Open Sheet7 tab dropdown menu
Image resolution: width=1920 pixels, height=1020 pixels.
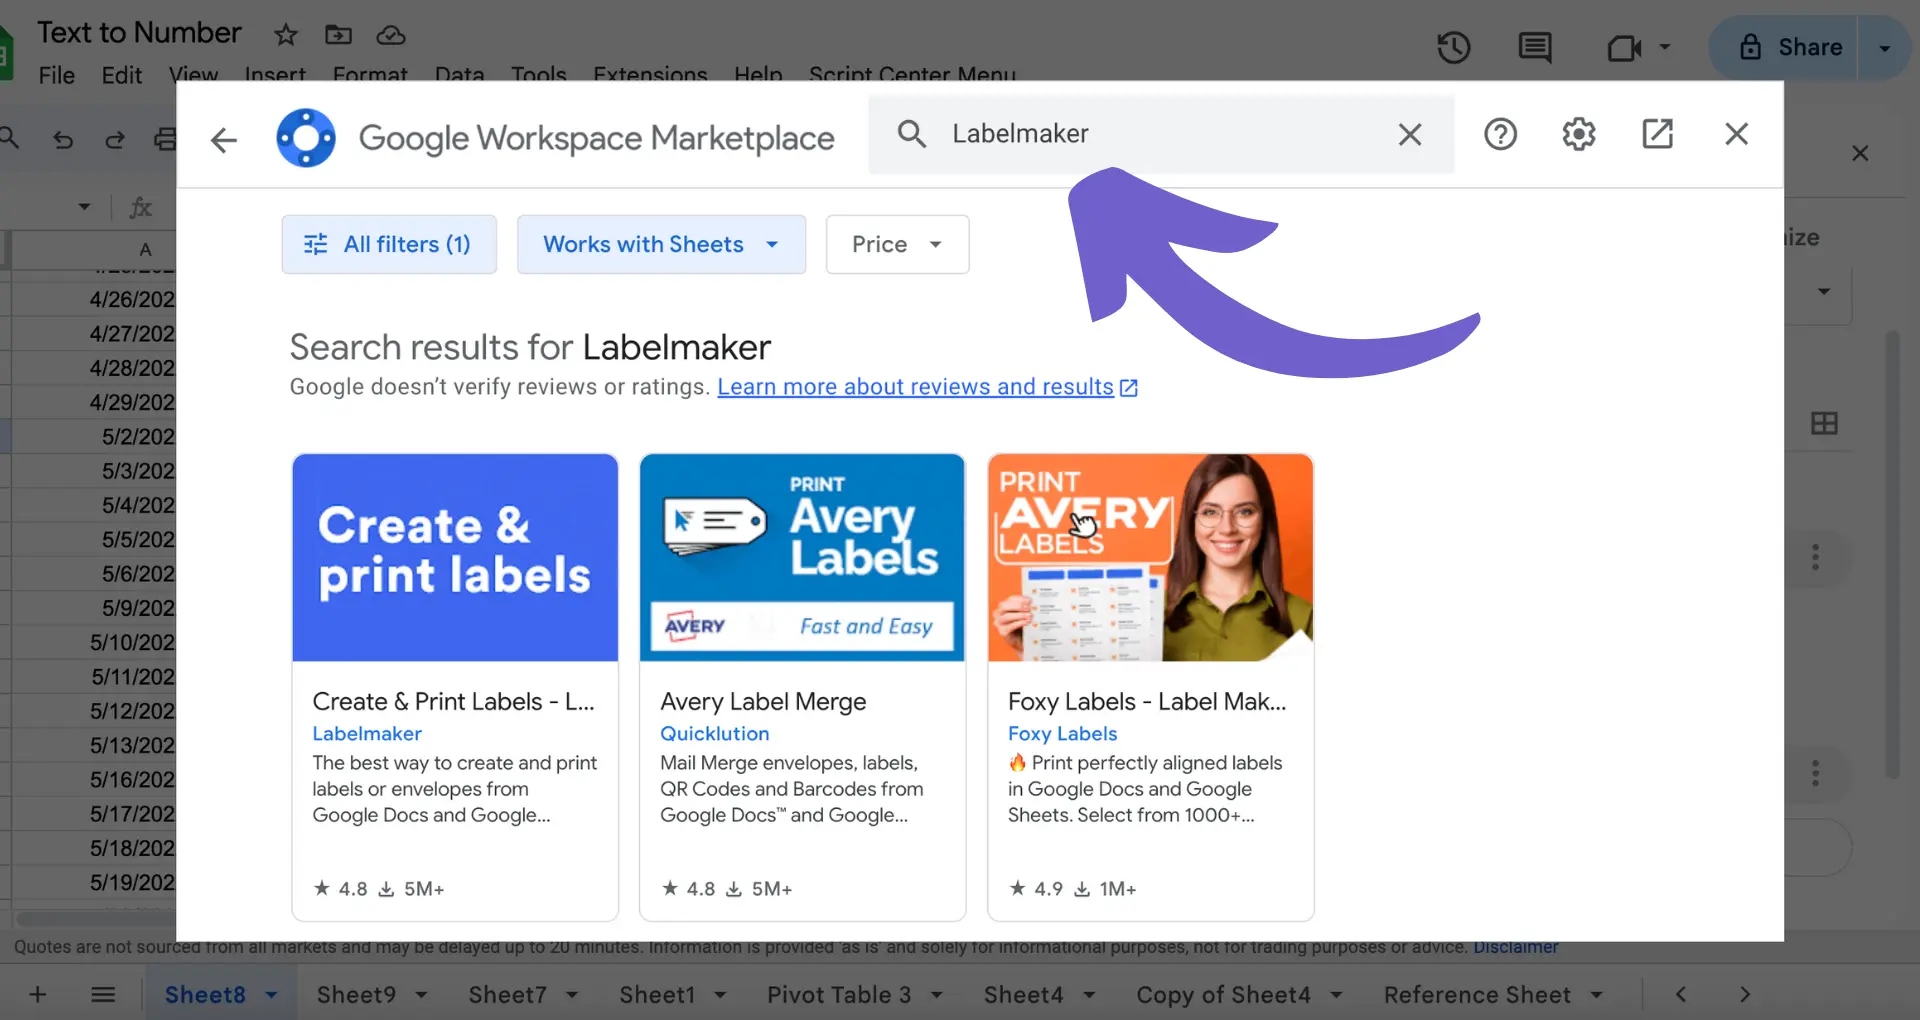pyautogui.click(x=572, y=995)
